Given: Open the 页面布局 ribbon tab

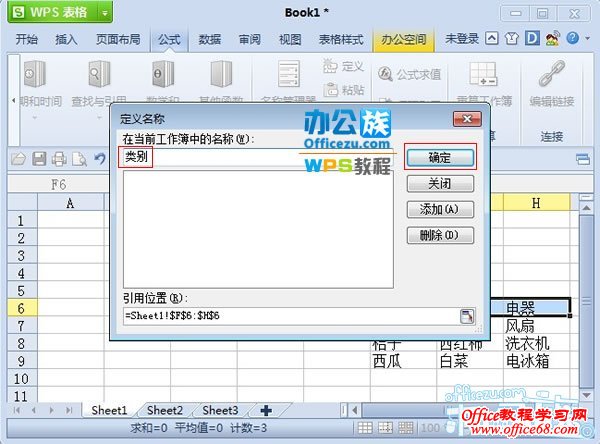Looking at the screenshot, I should pos(118,39).
